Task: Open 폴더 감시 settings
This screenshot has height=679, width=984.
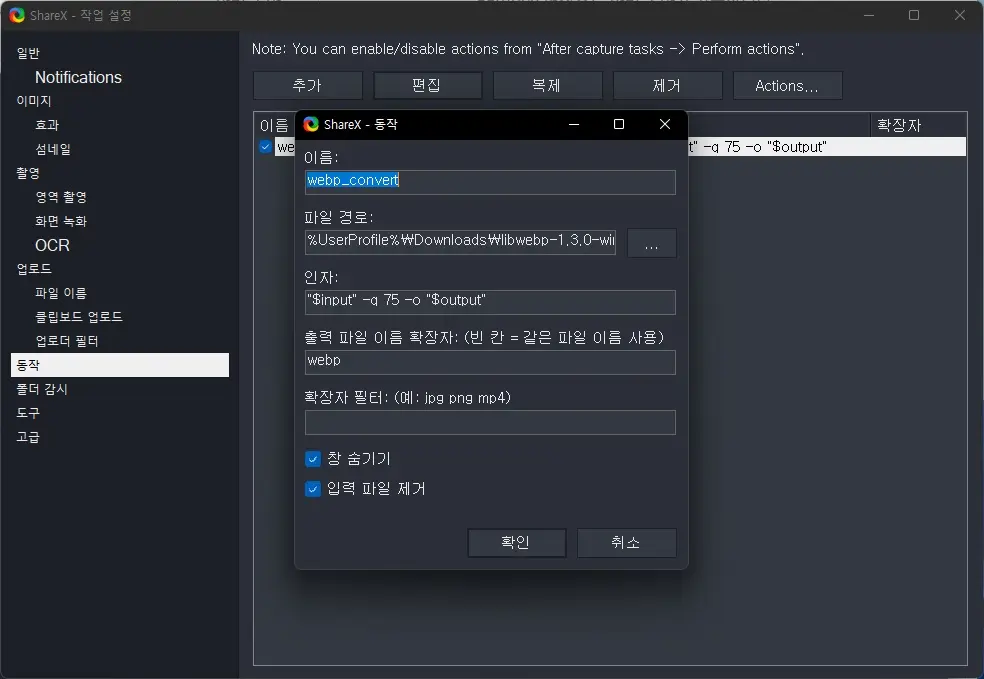Action: (41, 389)
